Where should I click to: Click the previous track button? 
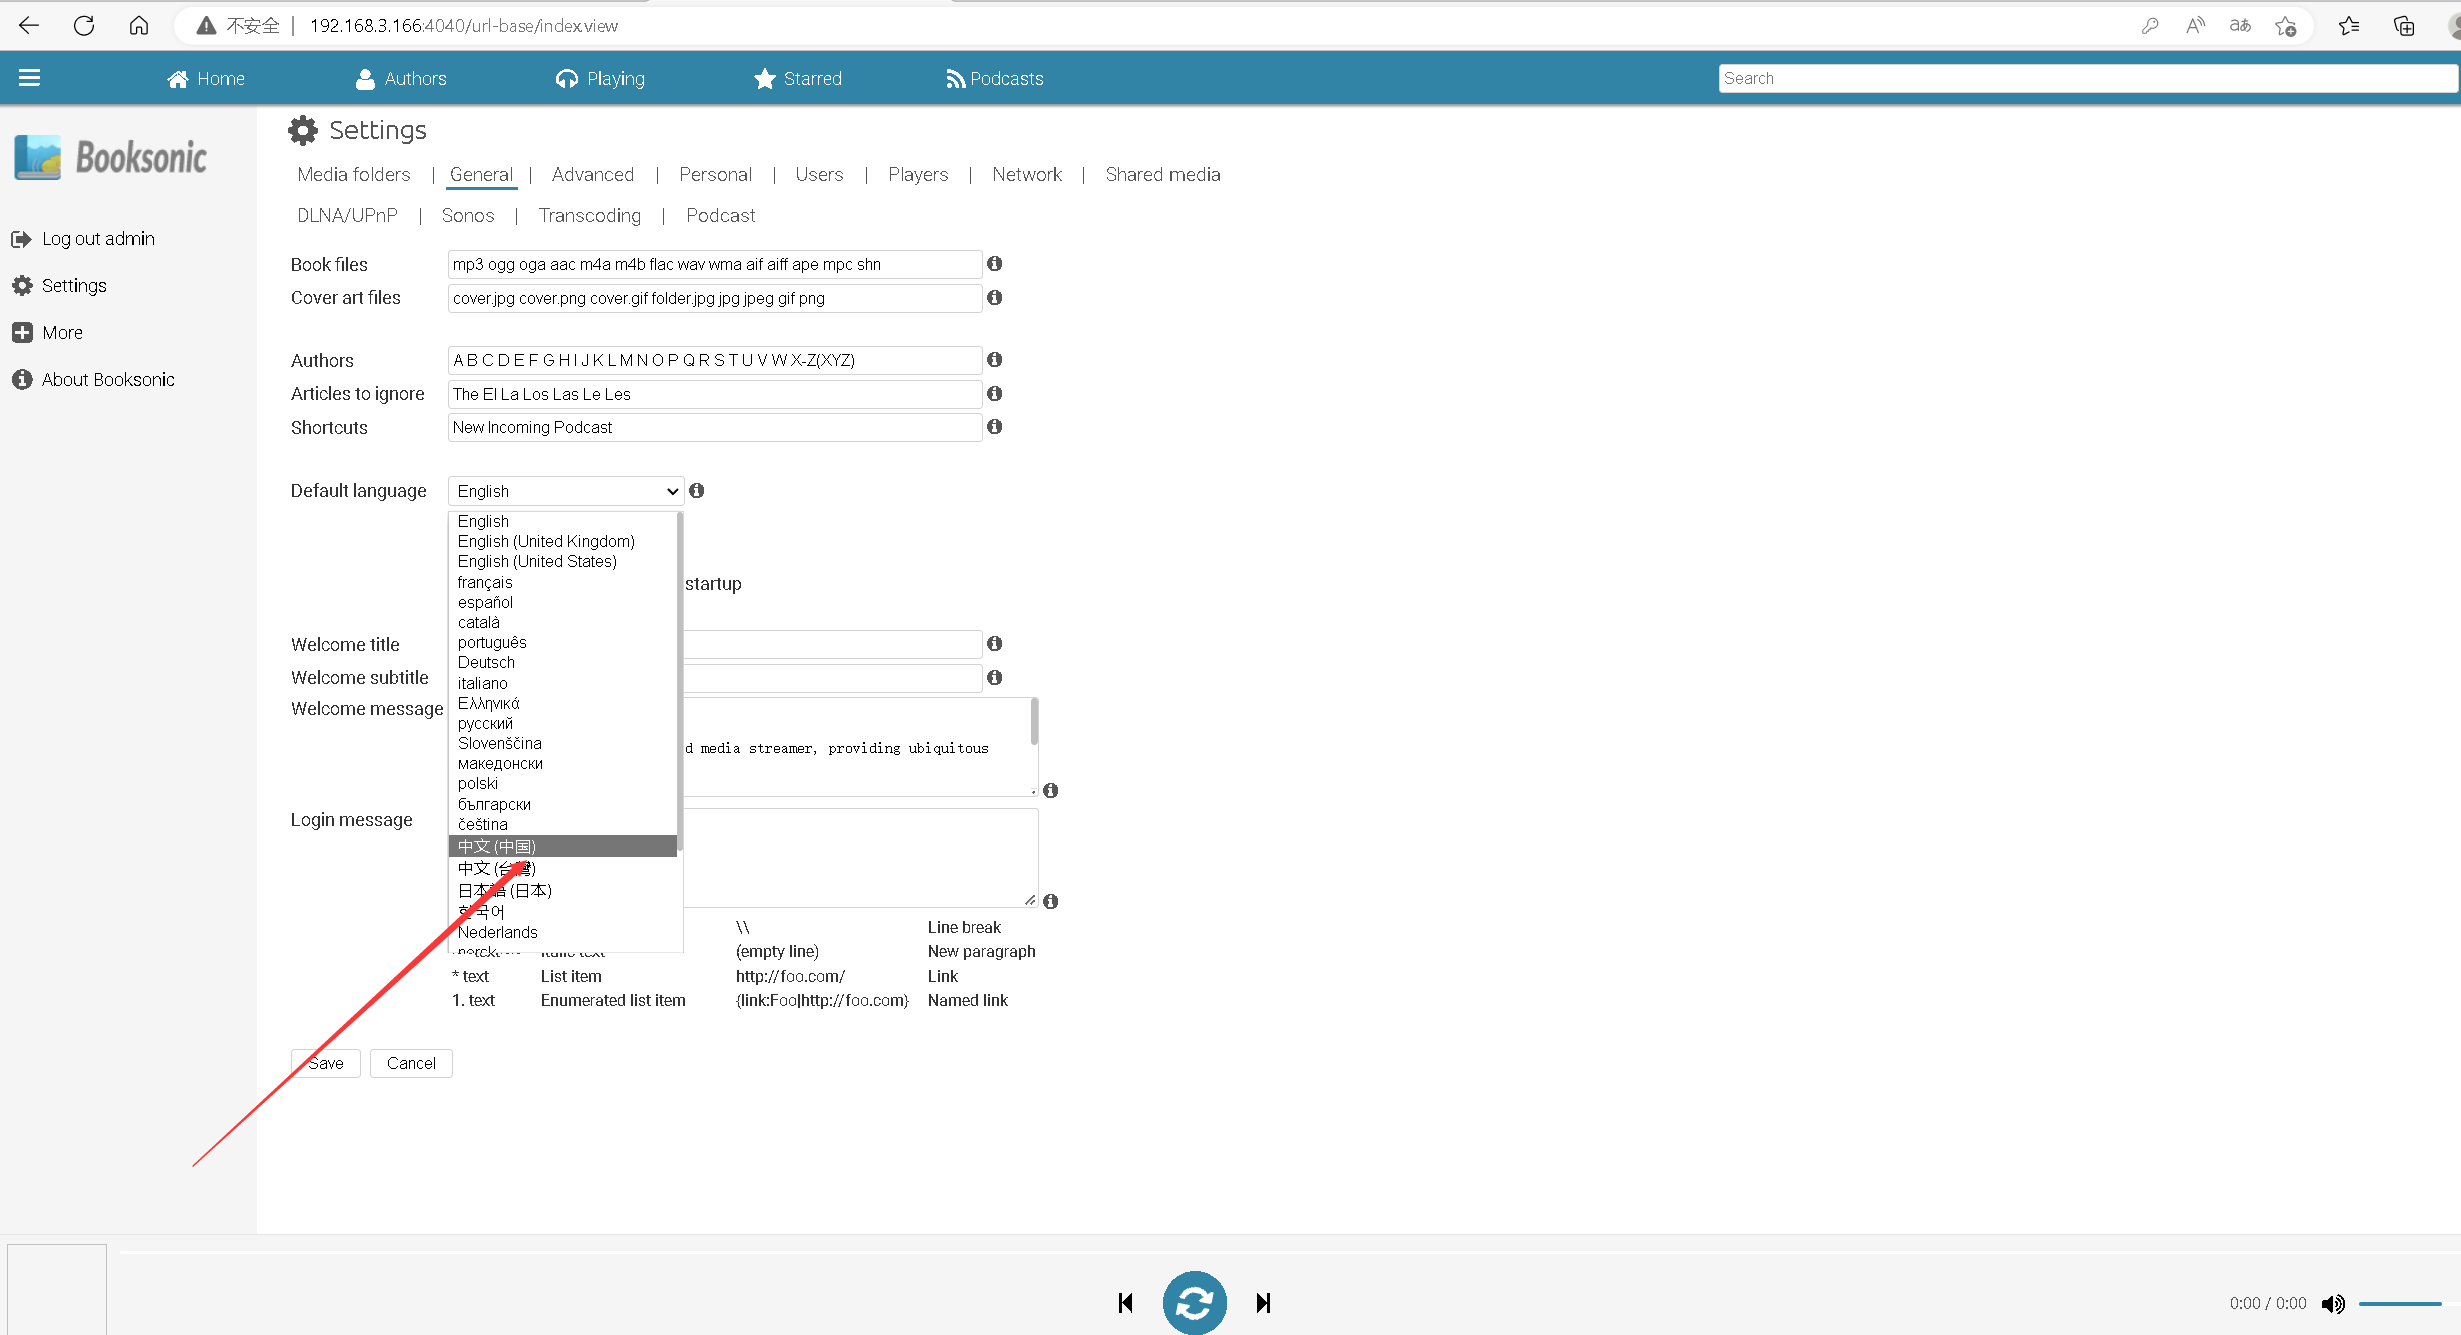1126,1302
